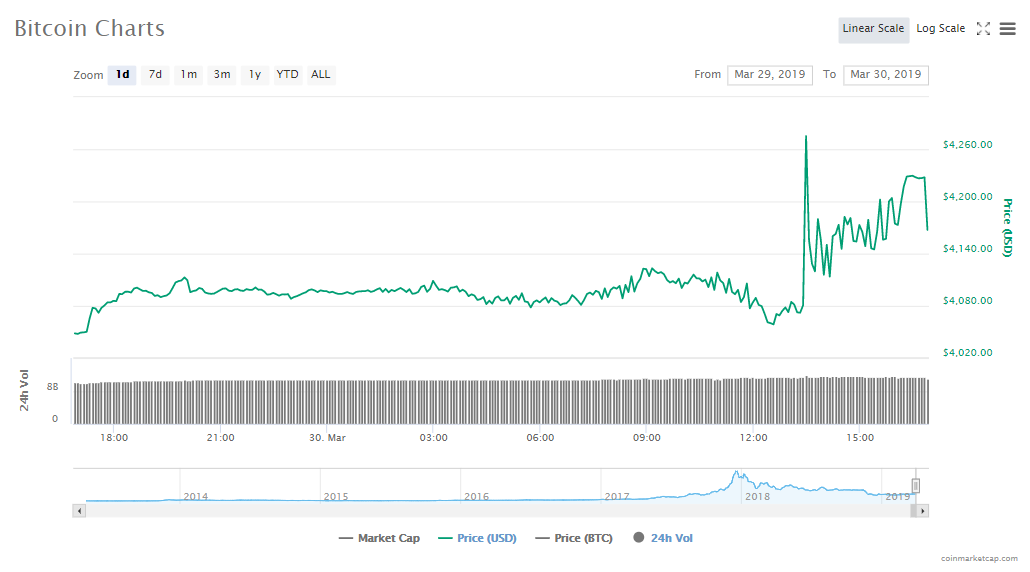This screenshot has height=572, width=1030.
Task: Click the navigator range handle near 2019
Action: click(x=915, y=486)
